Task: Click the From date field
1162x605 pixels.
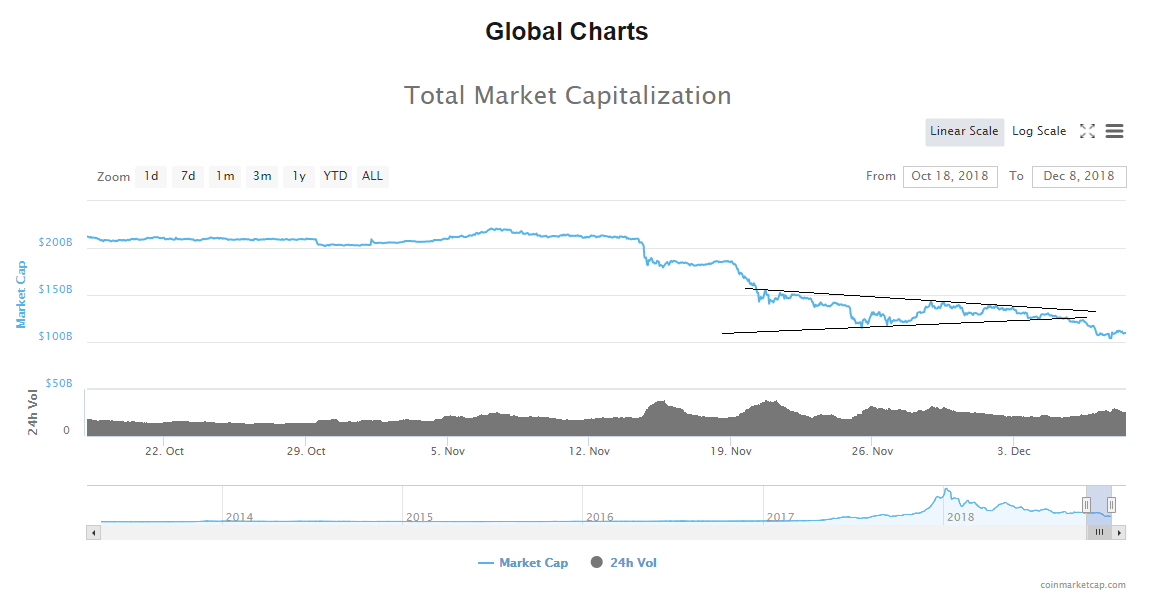Action: (x=950, y=176)
